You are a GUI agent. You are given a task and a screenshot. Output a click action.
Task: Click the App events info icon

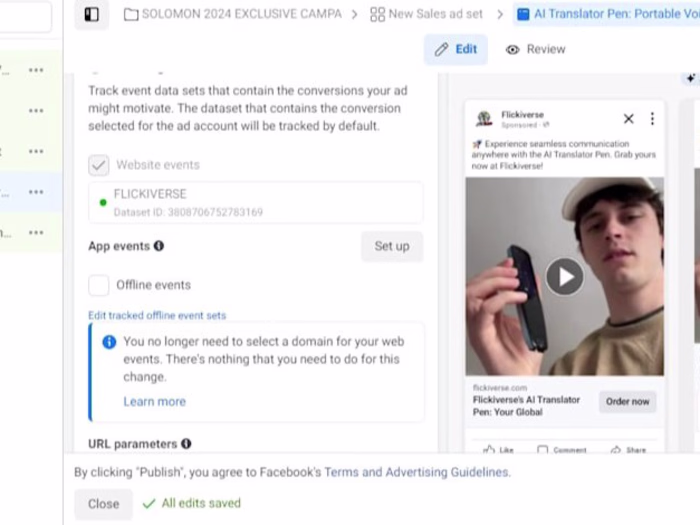[159, 246]
